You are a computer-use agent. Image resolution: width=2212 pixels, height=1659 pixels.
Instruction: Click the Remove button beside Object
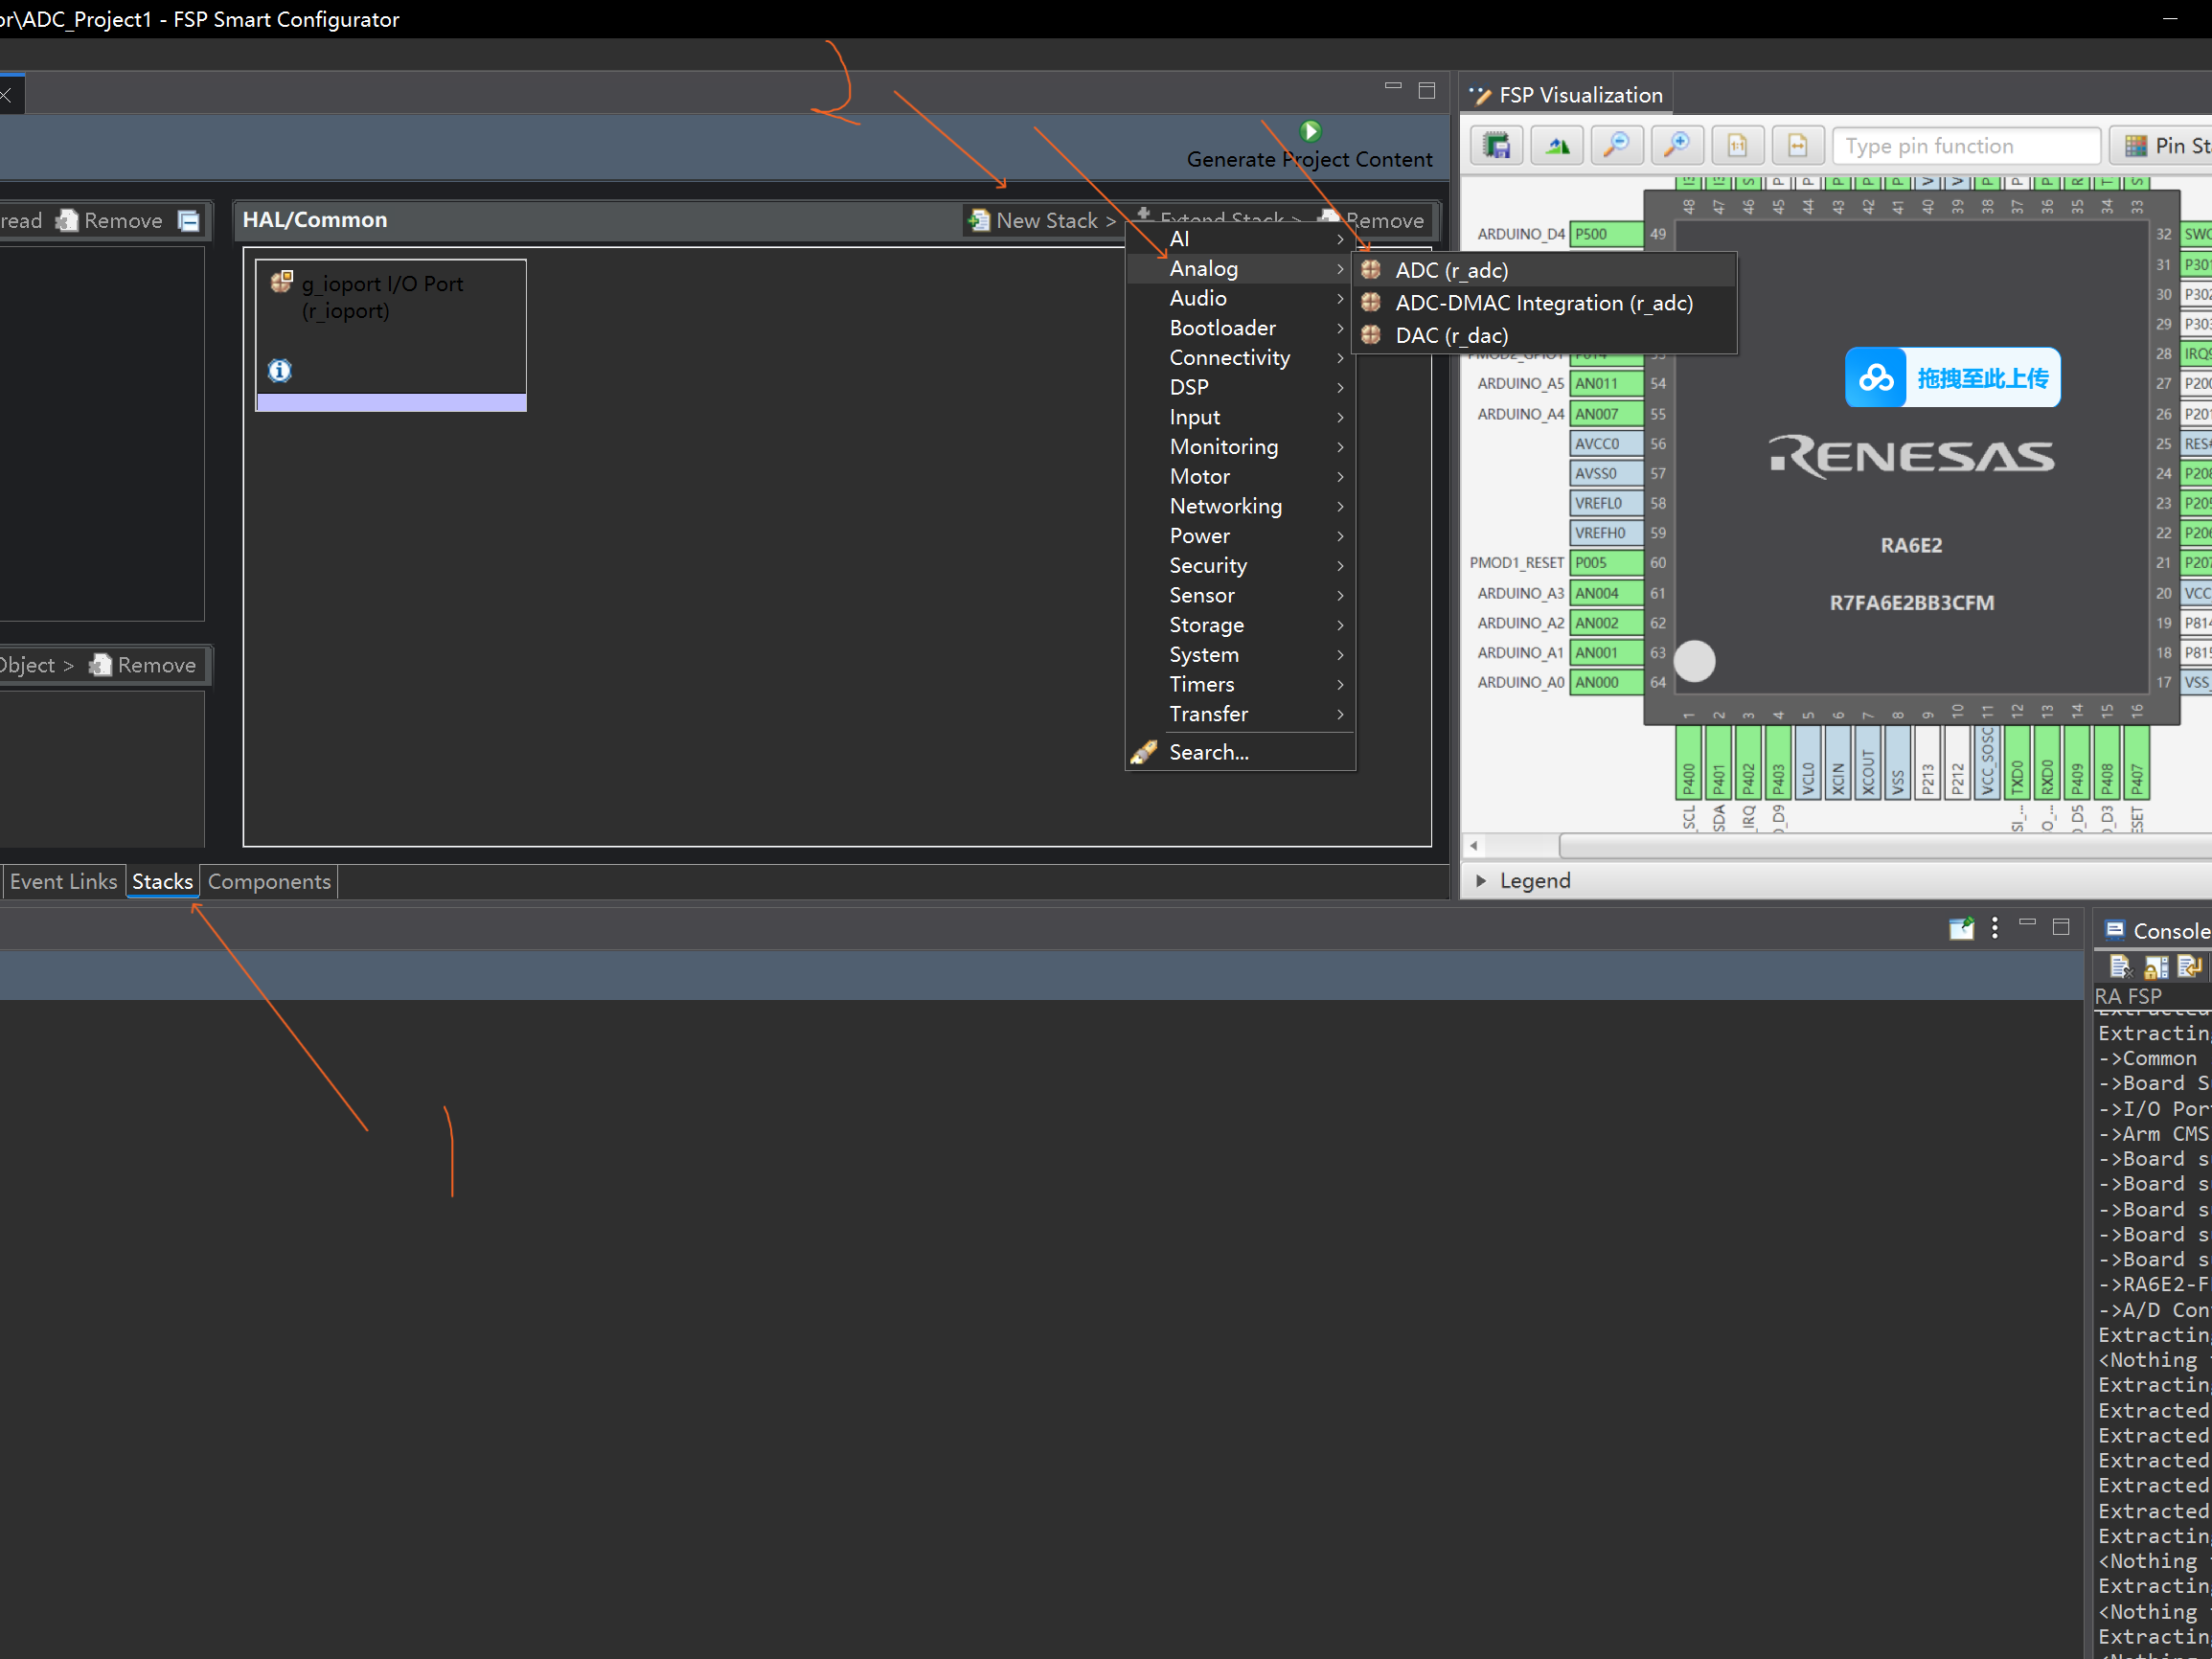pos(143,665)
